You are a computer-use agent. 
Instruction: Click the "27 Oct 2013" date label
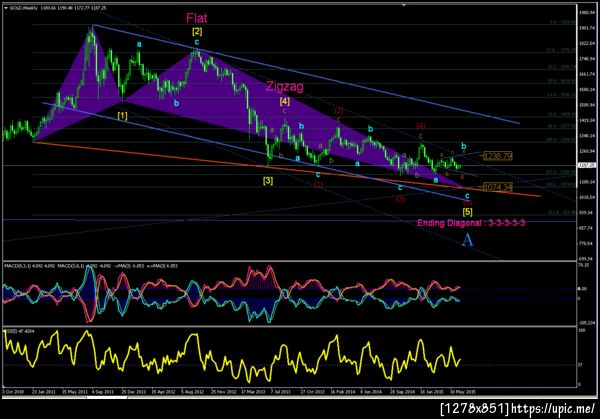(312, 392)
